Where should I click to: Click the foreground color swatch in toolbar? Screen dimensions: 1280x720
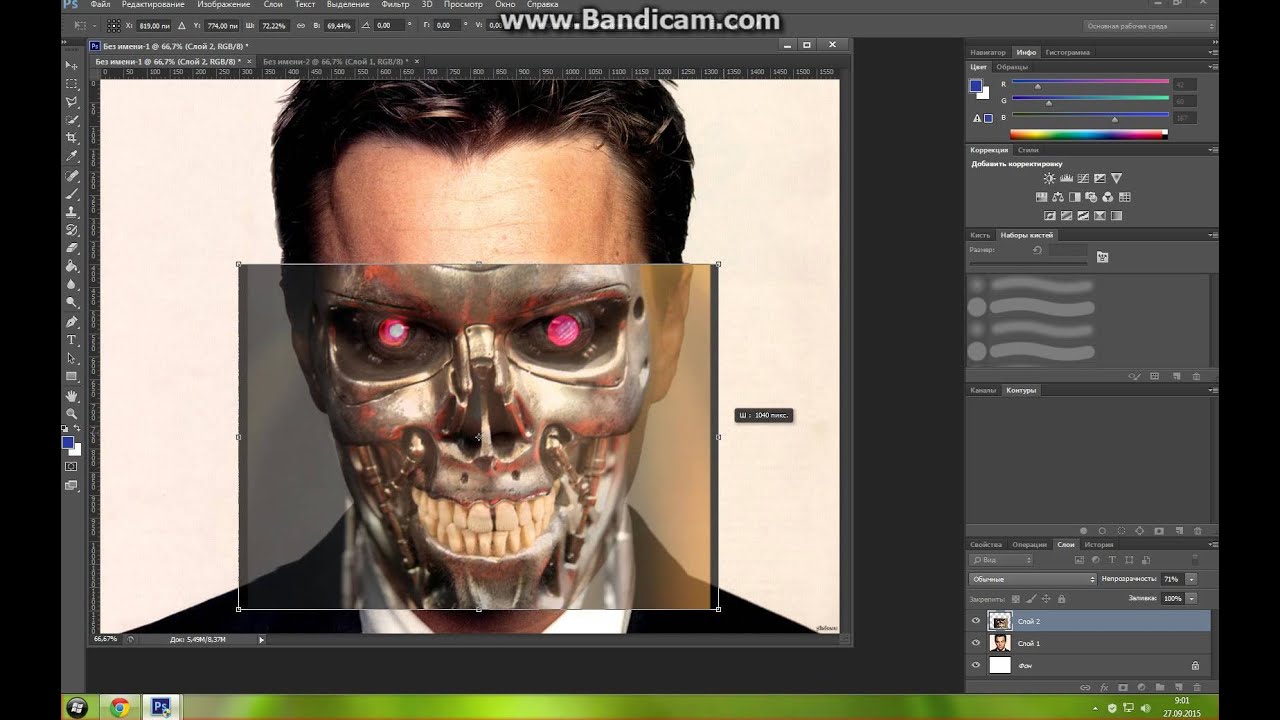click(x=68, y=442)
